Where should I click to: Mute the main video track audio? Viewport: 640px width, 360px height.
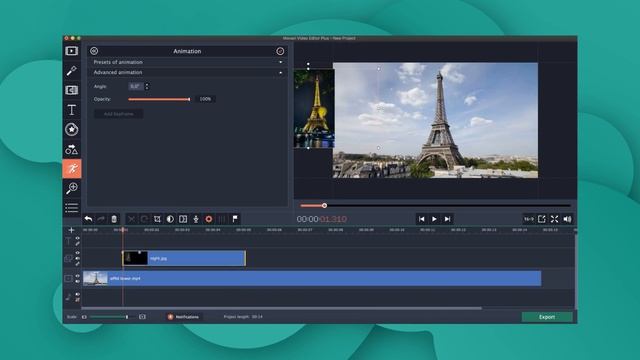point(78,281)
